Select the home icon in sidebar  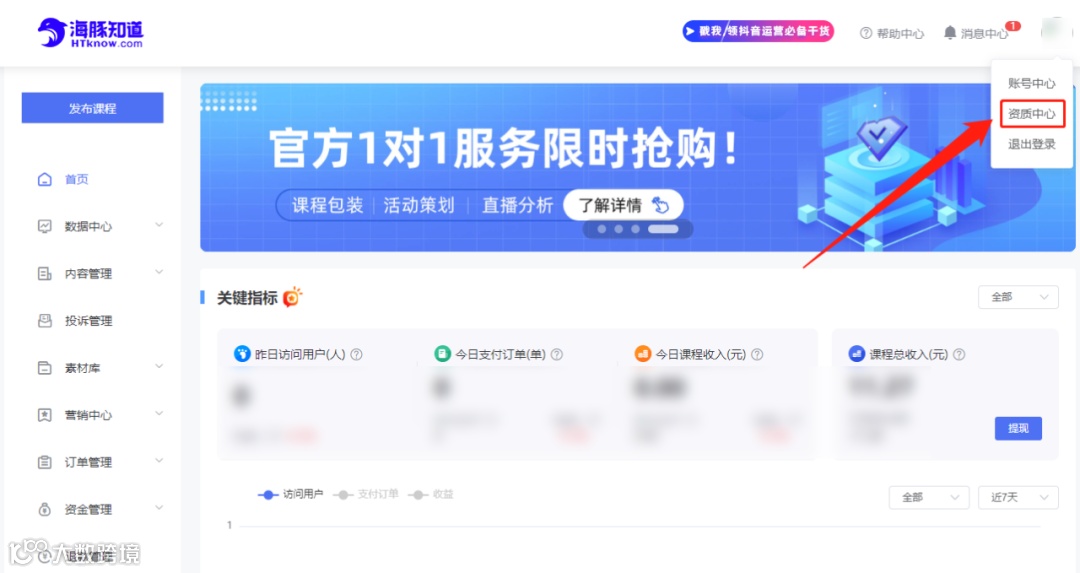click(45, 179)
